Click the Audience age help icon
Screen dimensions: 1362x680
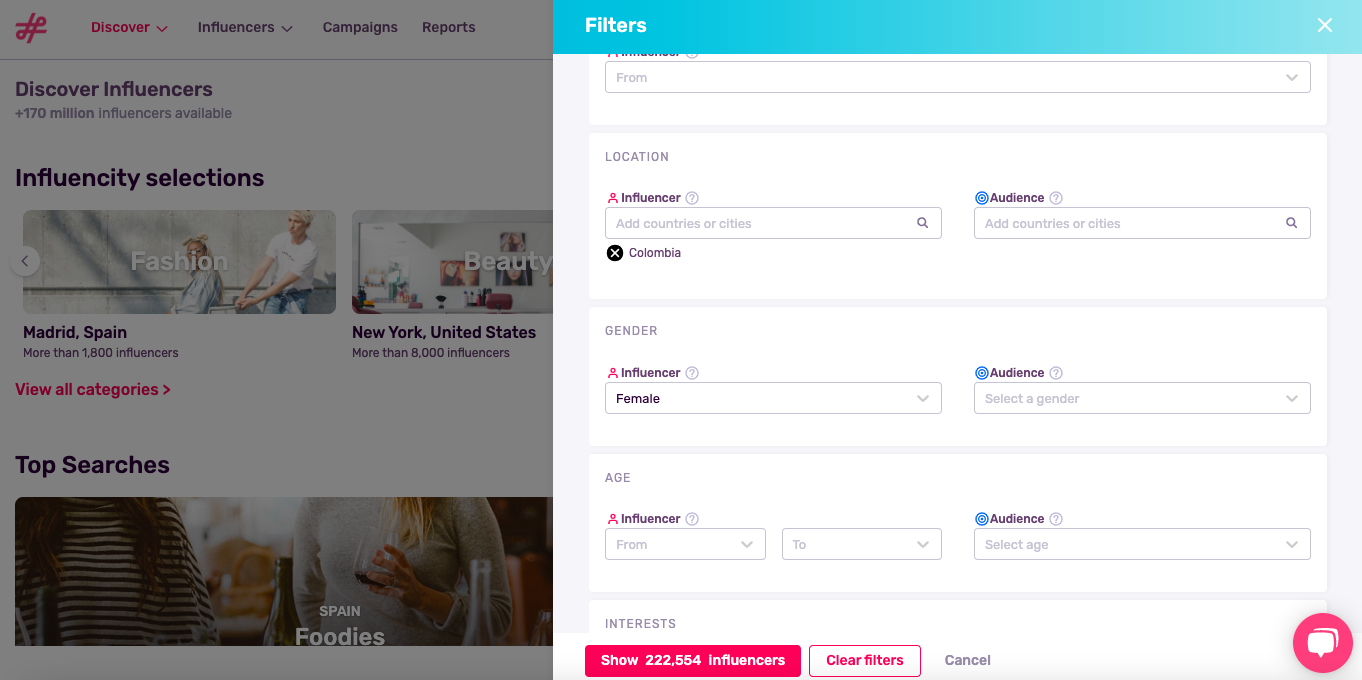1056,518
